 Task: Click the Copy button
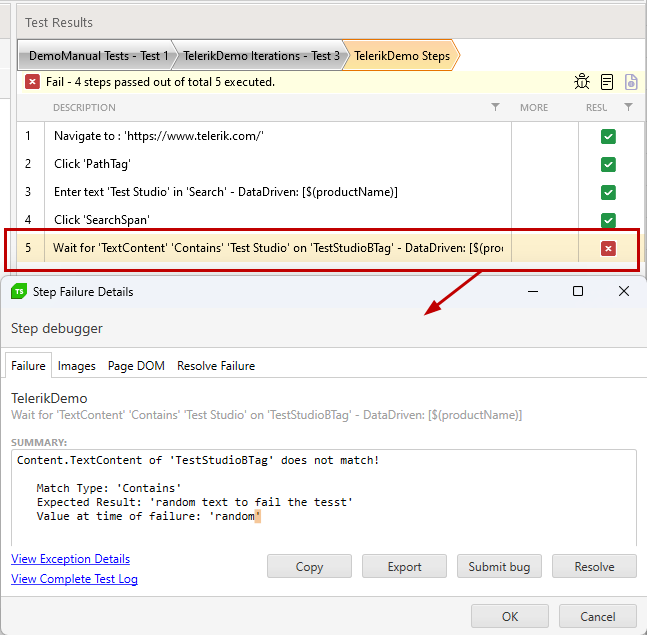(309, 567)
